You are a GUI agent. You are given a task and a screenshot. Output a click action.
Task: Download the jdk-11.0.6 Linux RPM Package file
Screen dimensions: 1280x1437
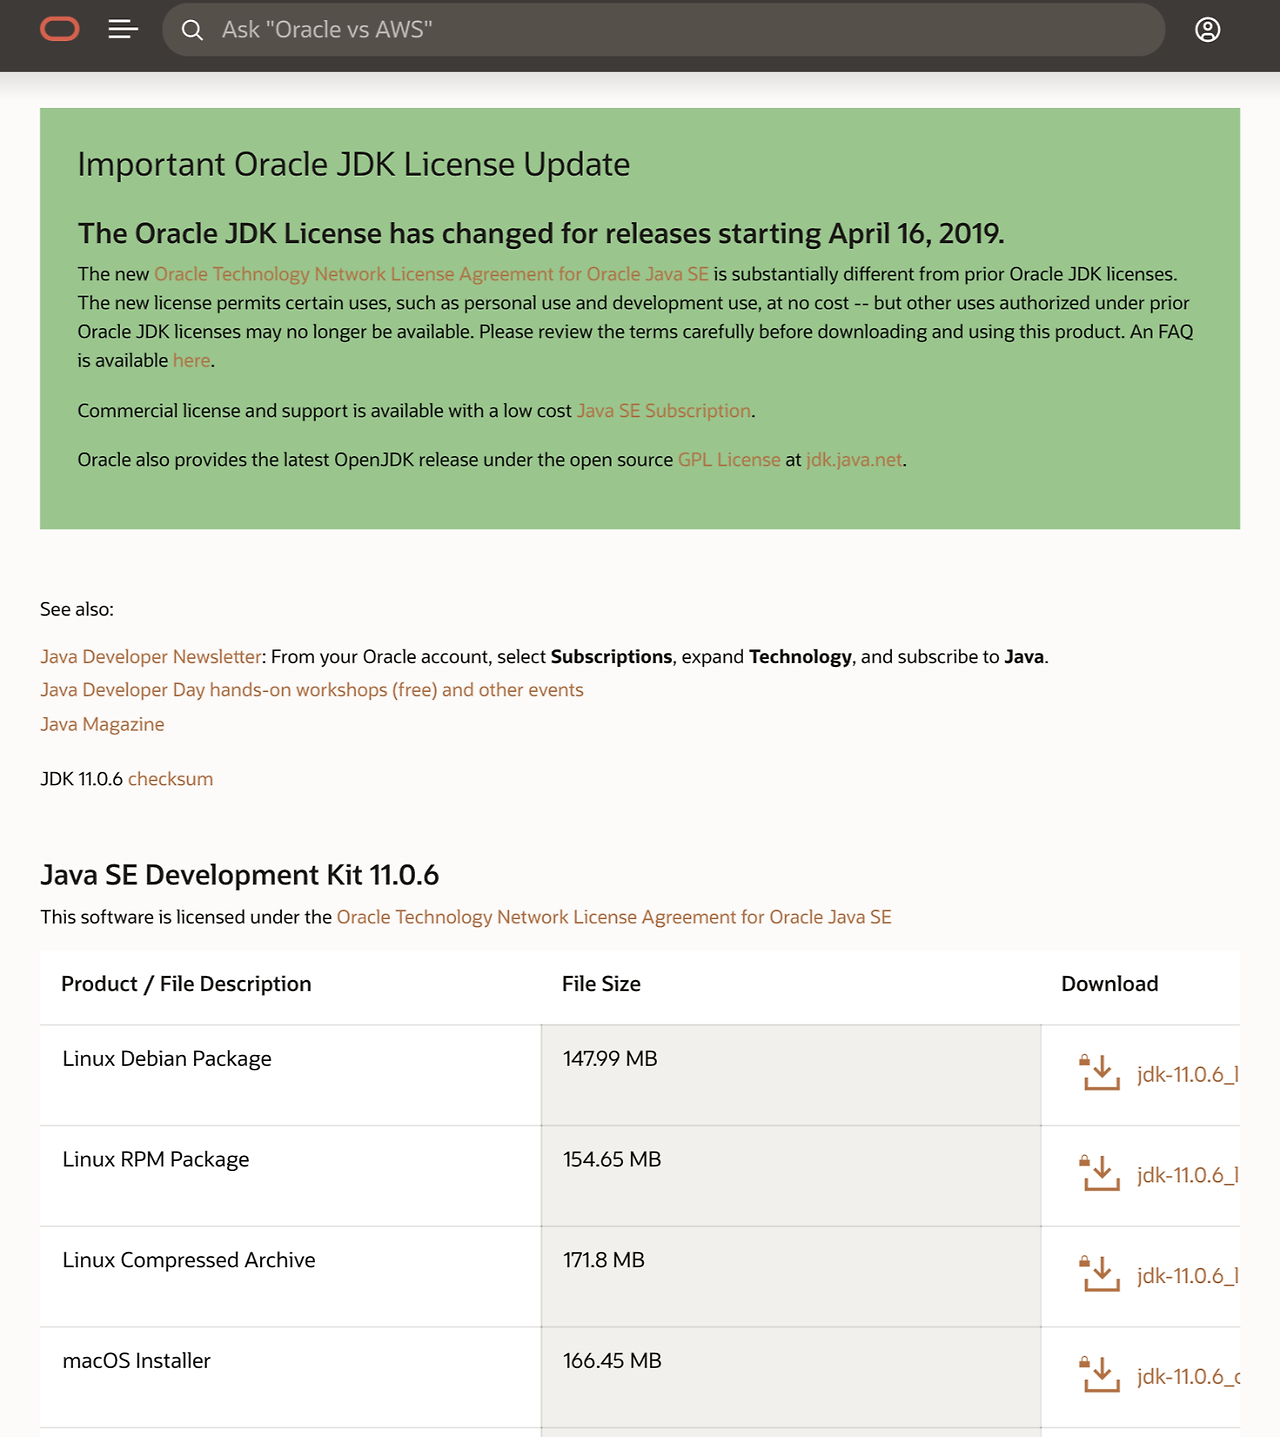(x=1188, y=1176)
